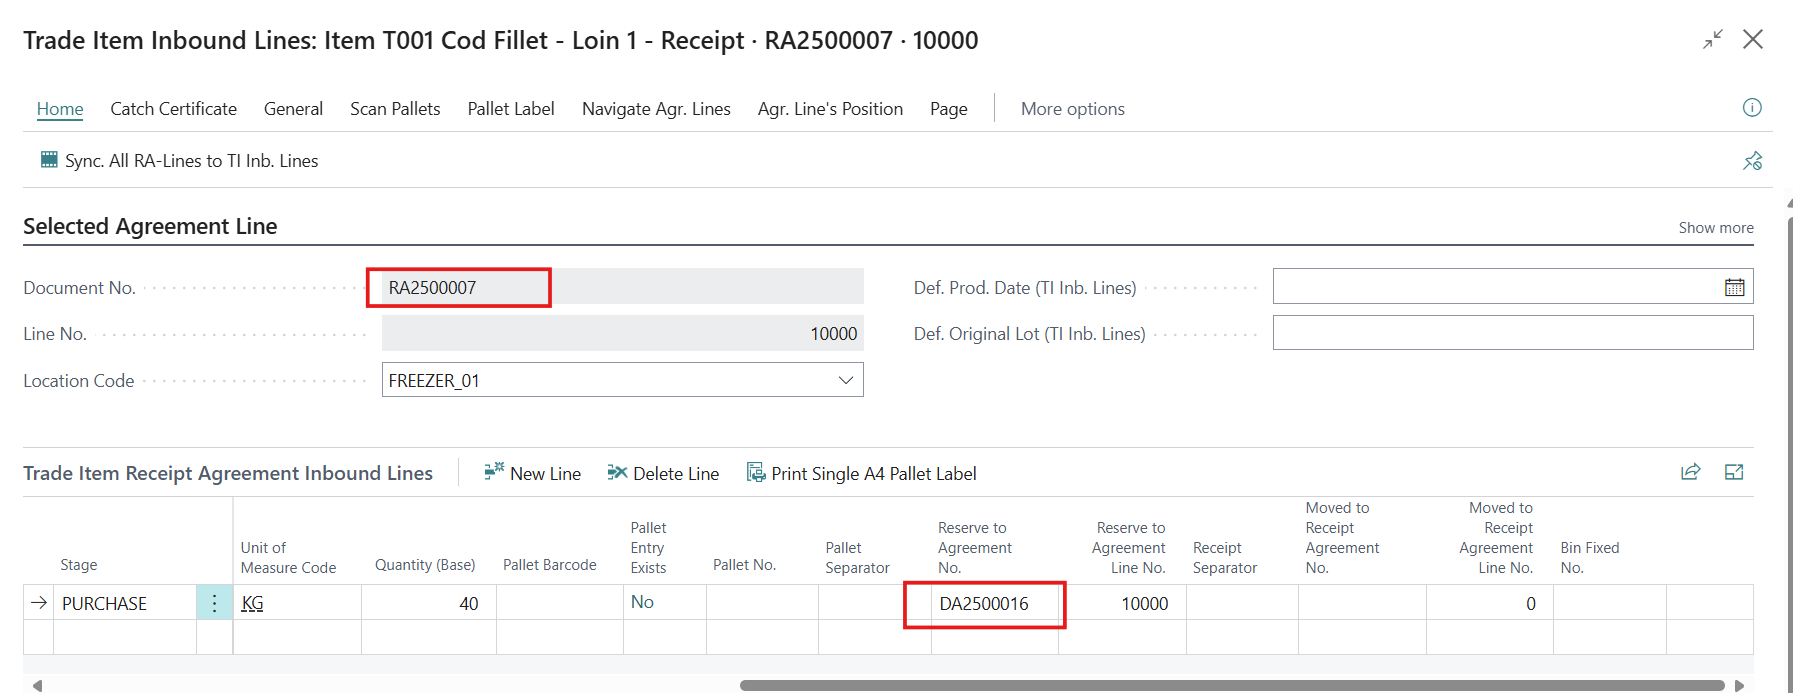Open the page information icon
The image size is (1793, 693).
click(x=1752, y=108)
